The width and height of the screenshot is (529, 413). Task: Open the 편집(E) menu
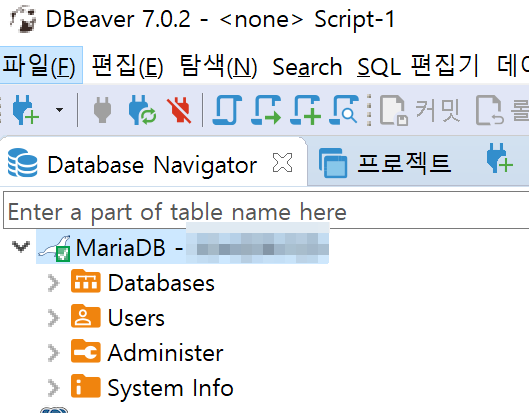pyautogui.click(x=127, y=66)
